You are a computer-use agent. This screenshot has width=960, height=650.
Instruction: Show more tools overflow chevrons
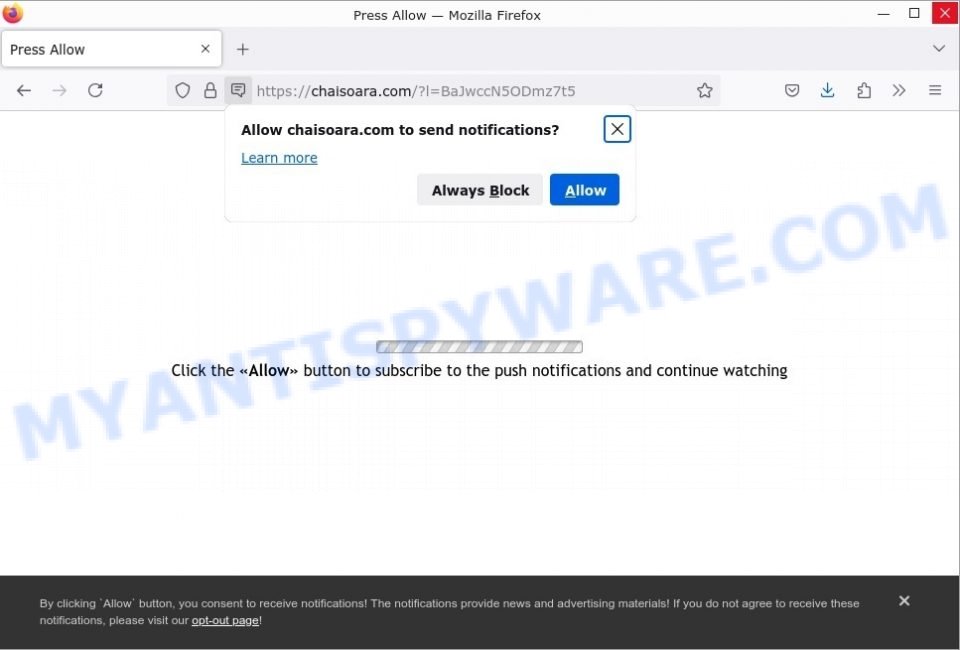click(x=899, y=91)
